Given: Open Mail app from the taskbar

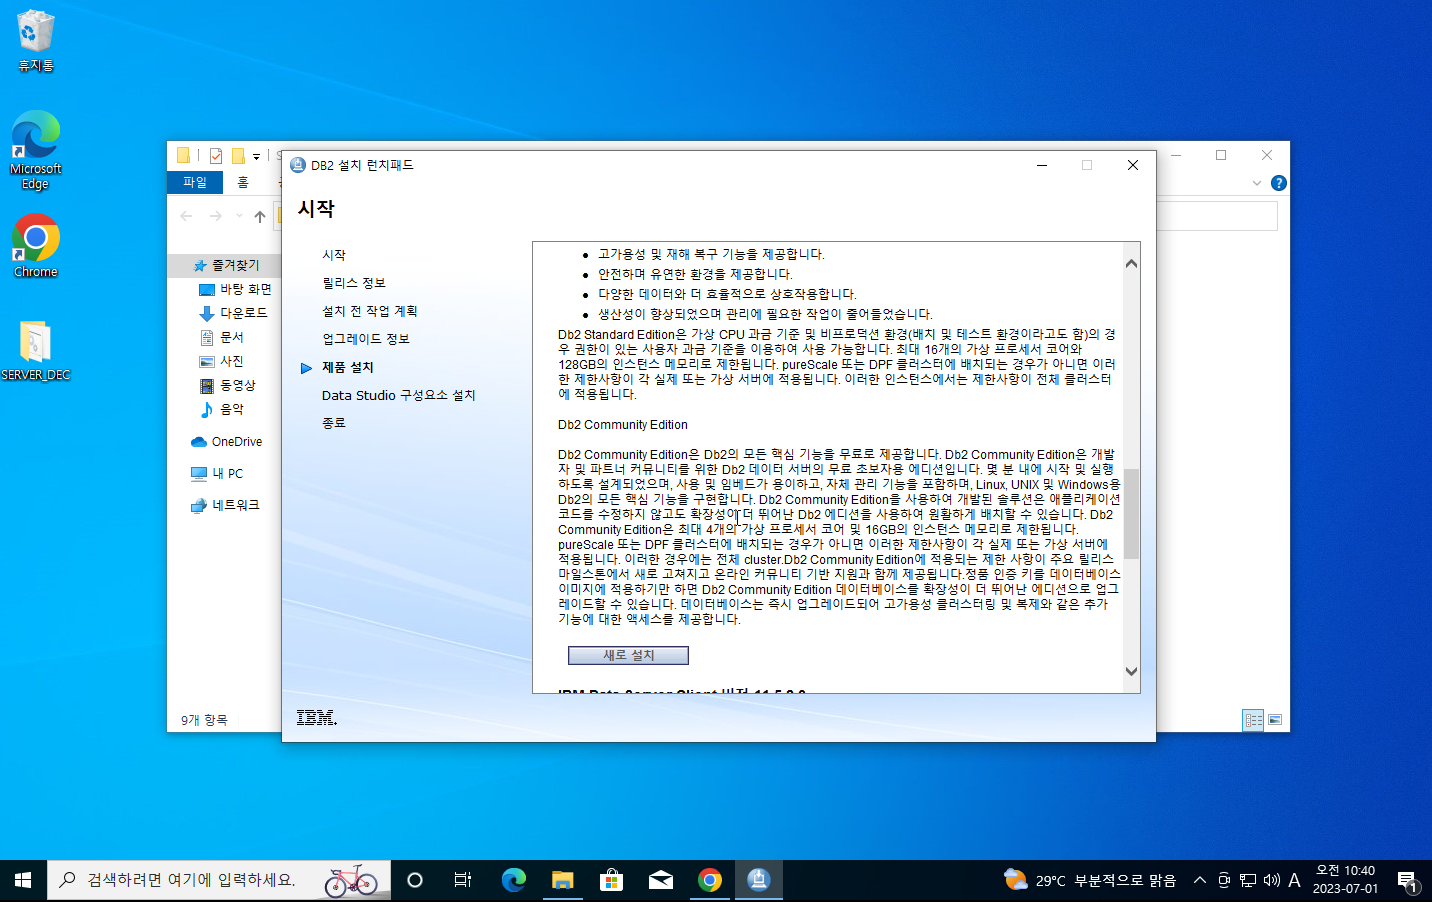Looking at the screenshot, I should point(660,880).
